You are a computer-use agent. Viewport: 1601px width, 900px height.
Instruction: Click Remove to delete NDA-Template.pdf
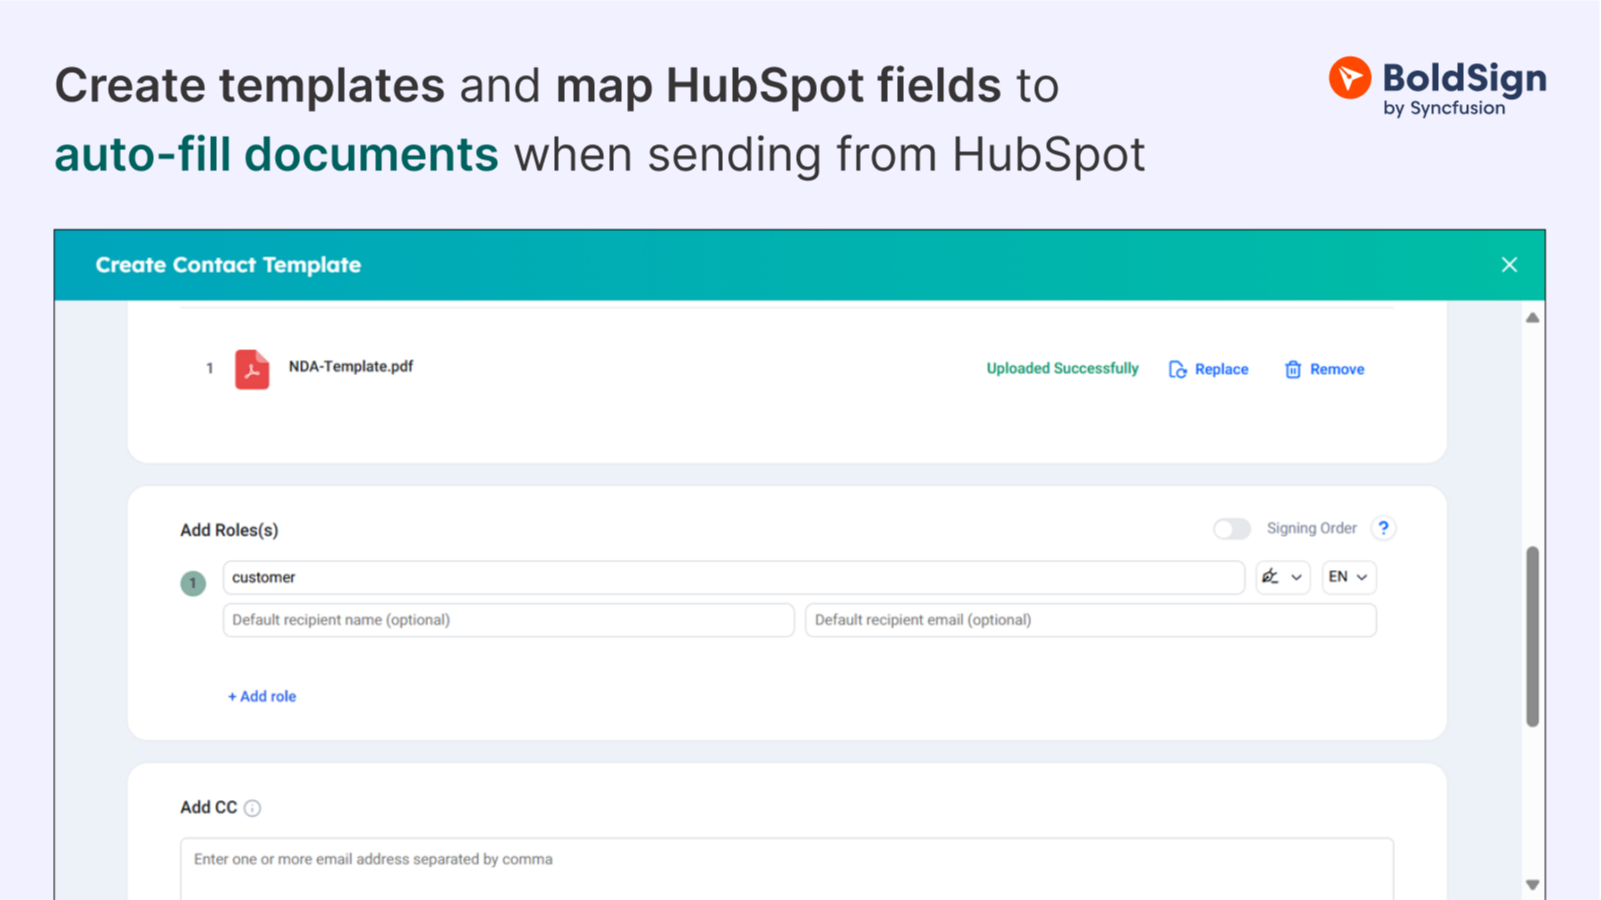point(1337,368)
